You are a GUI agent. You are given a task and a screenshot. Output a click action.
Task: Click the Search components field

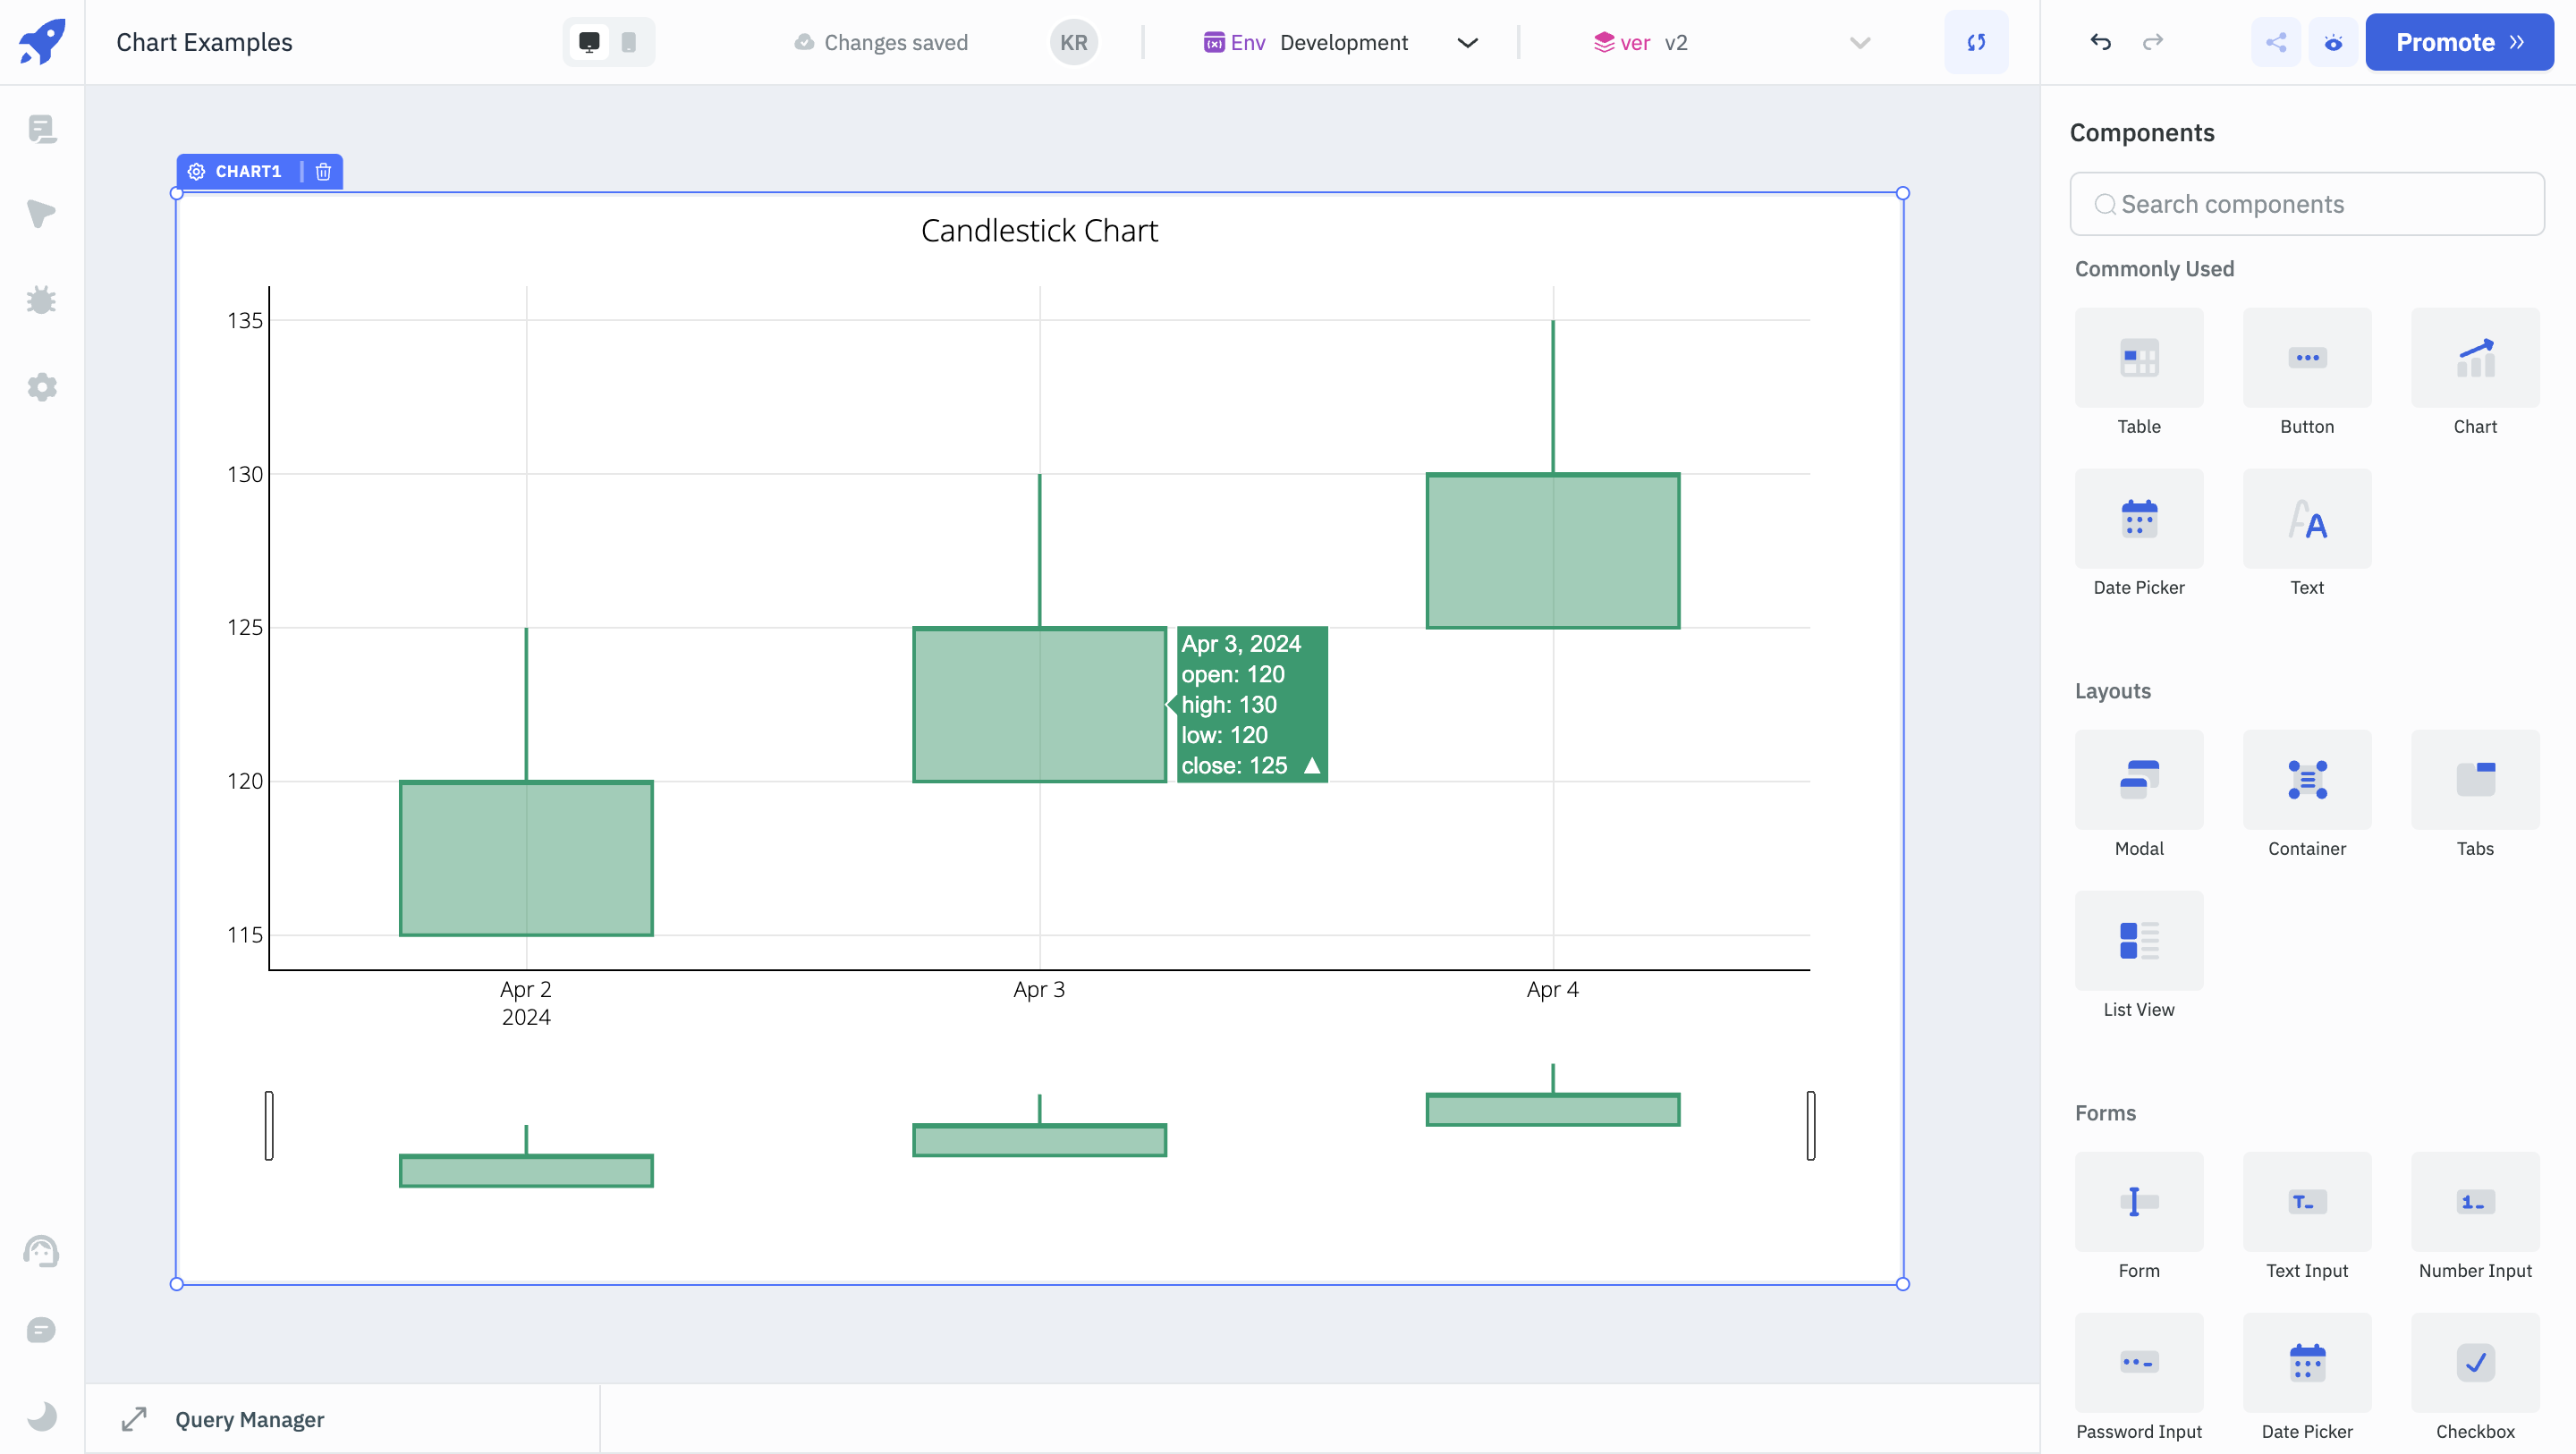[x=2306, y=204]
